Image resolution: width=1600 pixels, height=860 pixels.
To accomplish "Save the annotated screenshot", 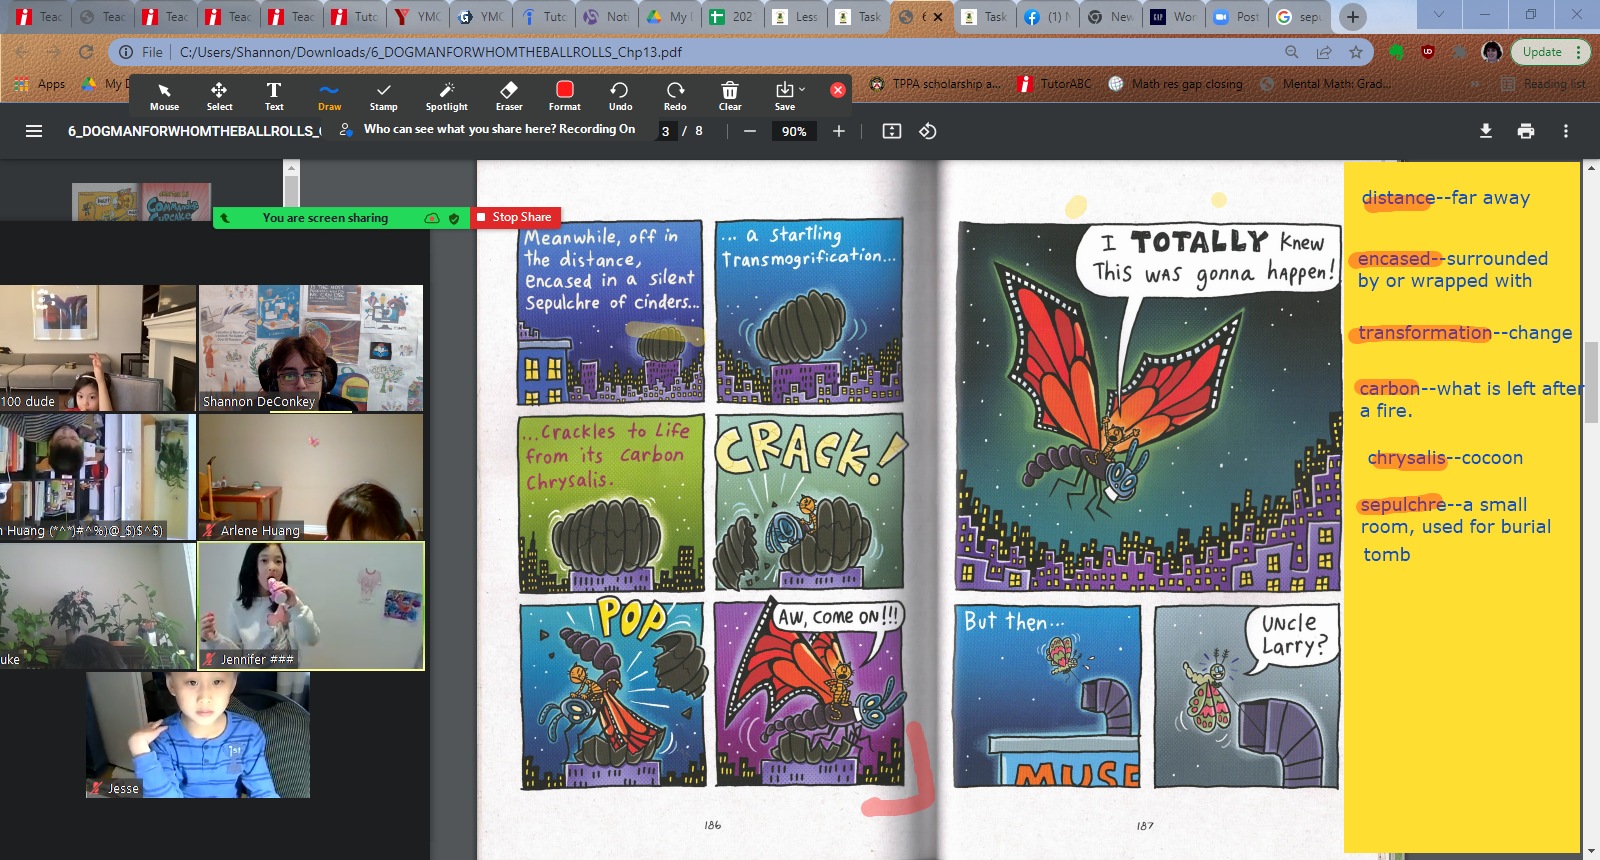I will coord(785,96).
